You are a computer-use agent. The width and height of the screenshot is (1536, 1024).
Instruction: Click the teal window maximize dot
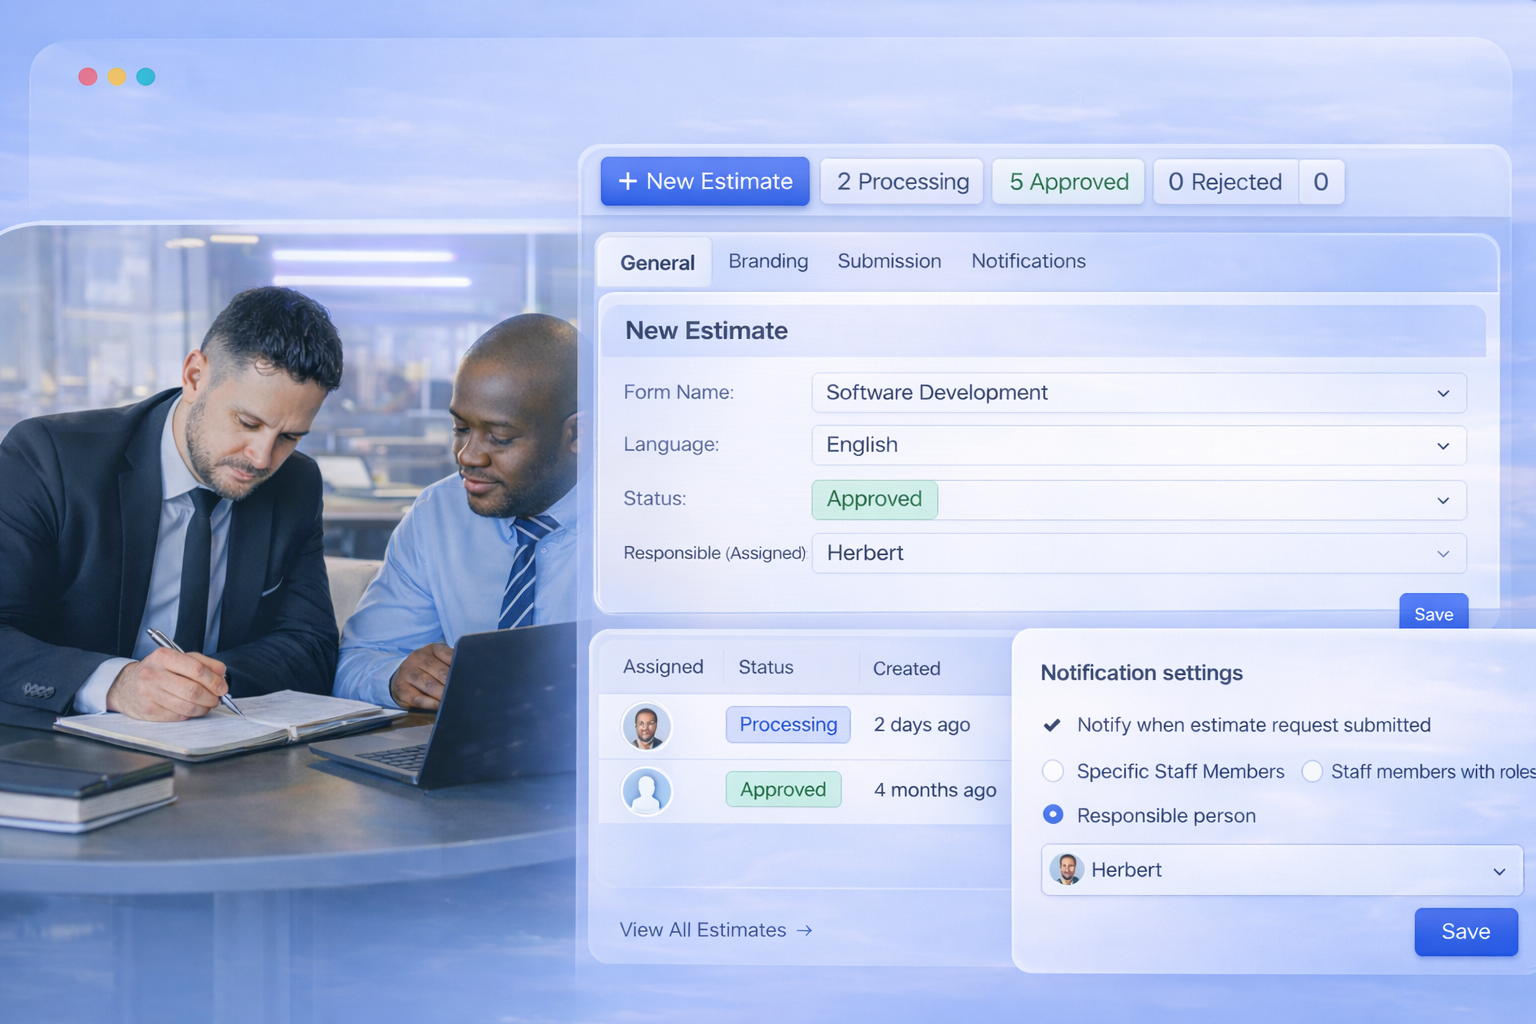(x=146, y=77)
